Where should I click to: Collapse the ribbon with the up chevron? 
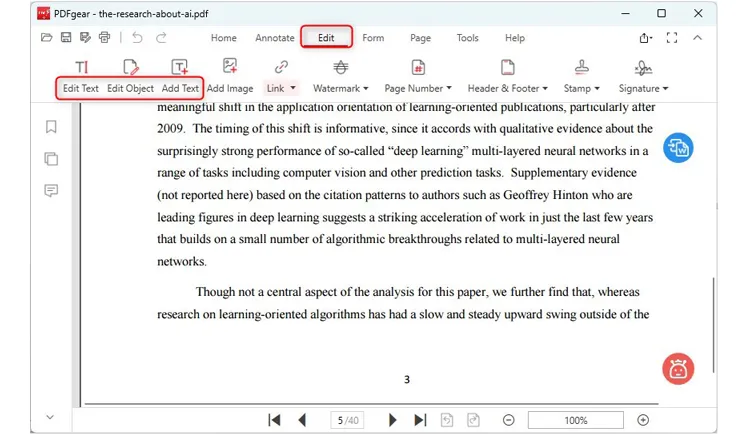tap(697, 38)
